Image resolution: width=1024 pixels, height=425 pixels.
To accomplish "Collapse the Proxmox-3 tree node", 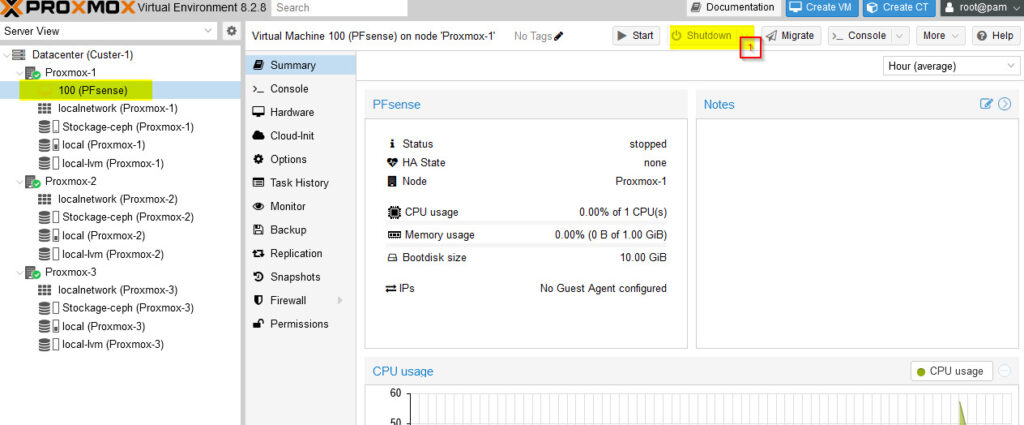I will 20,272.
